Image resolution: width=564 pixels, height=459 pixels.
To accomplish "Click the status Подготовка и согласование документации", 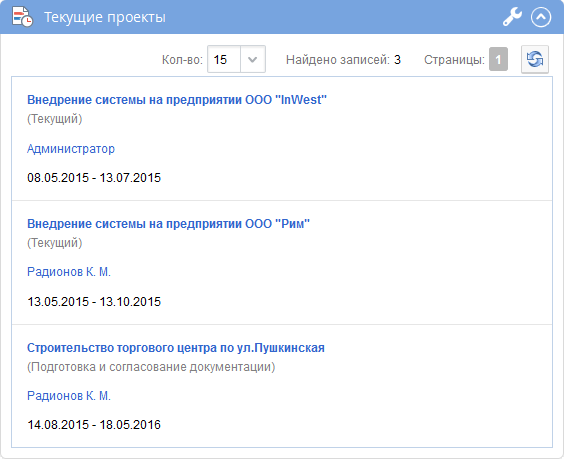I will [x=151, y=367].
